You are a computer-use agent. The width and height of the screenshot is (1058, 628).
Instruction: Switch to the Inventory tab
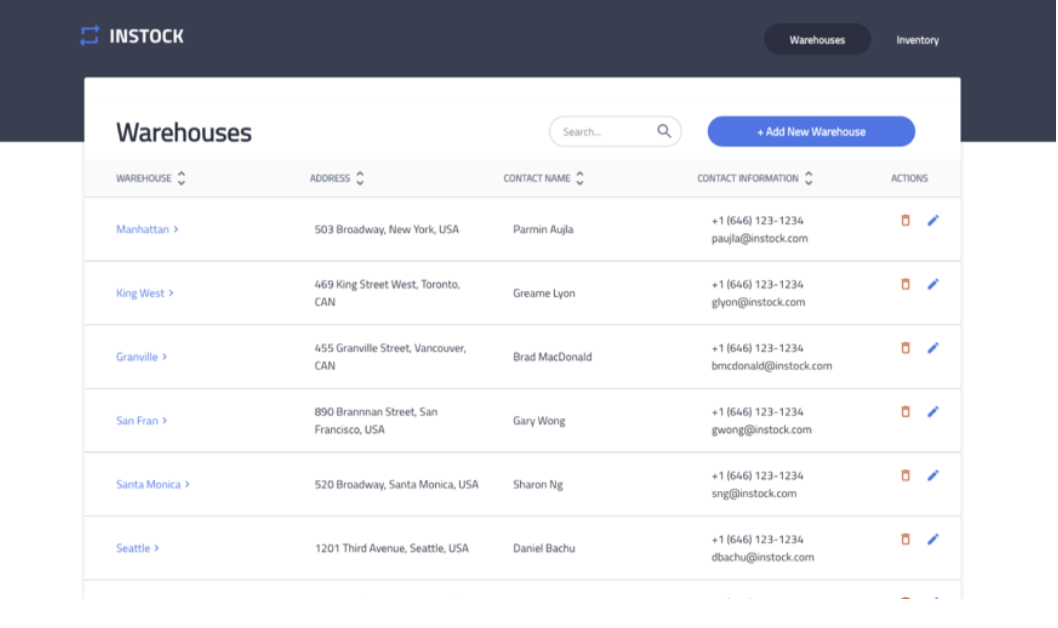coord(917,40)
